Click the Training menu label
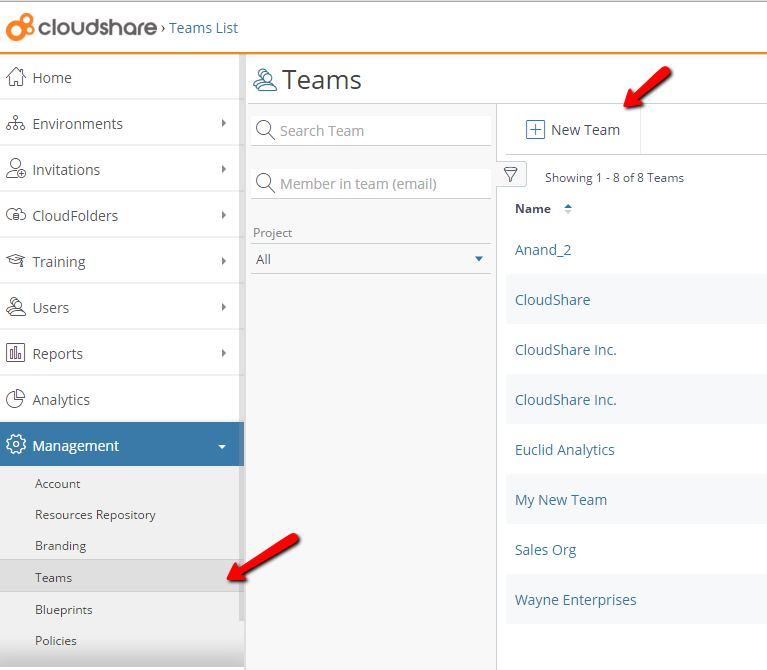 point(59,262)
